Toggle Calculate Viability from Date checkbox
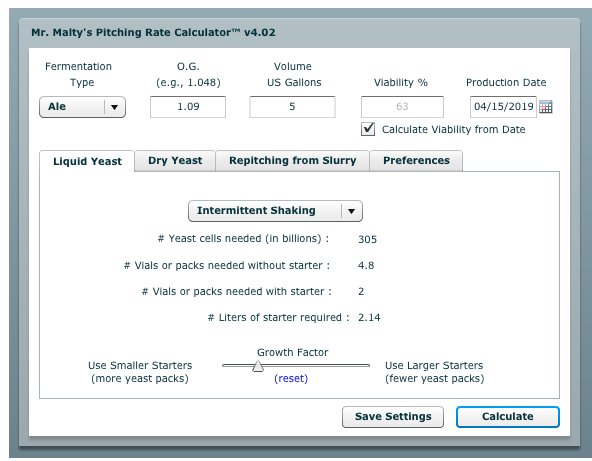This screenshot has height=461, width=592. point(368,129)
